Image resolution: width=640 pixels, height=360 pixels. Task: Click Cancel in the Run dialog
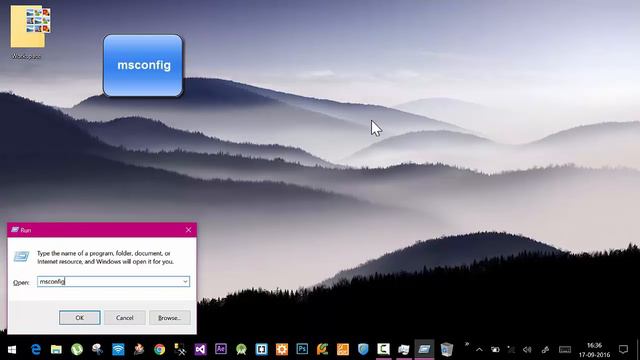(124, 318)
